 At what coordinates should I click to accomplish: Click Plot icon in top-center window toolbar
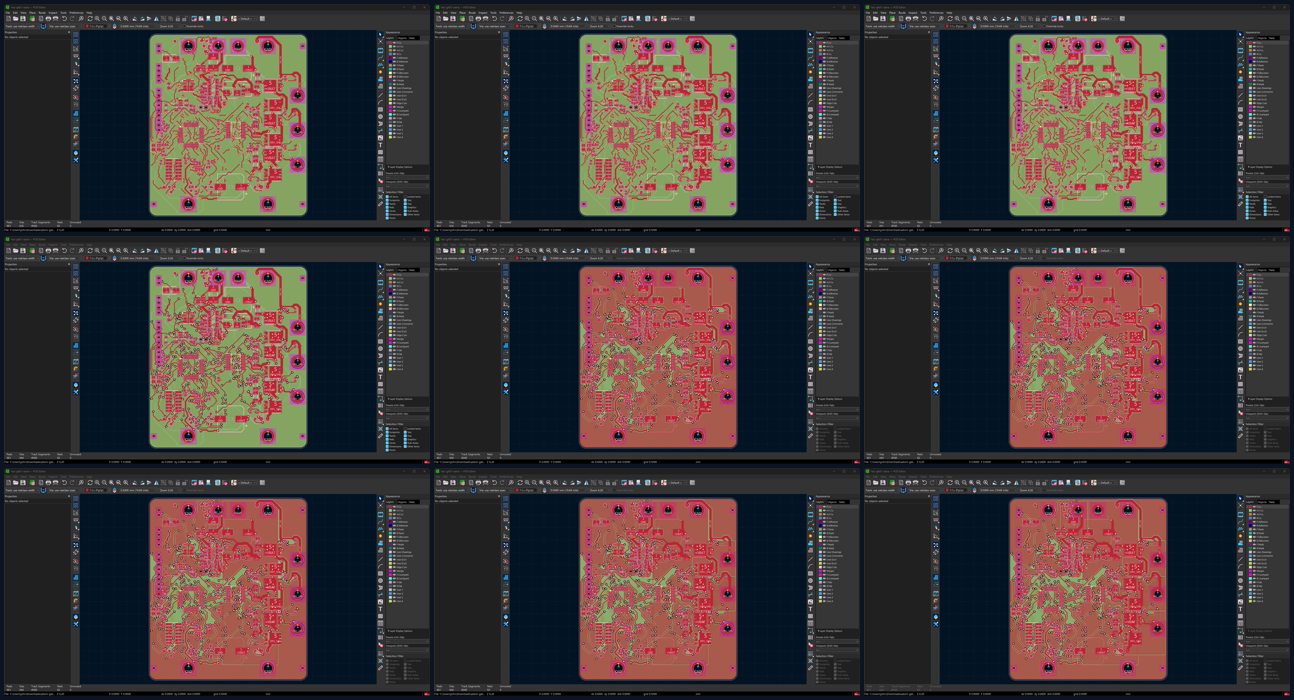pyautogui.click(x=485, y=18)
